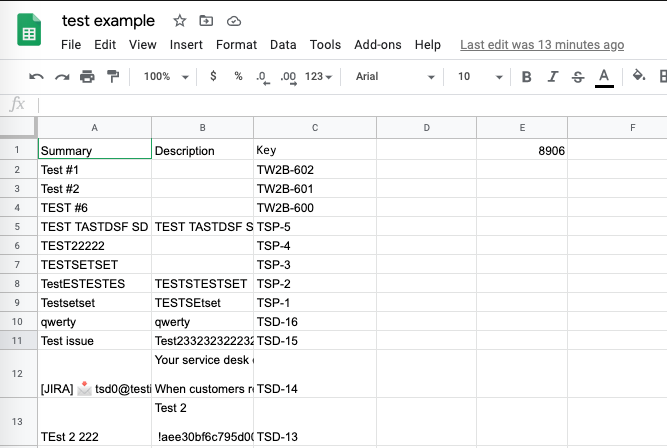Select the 'TW2B-602' cell

[315, 169]
